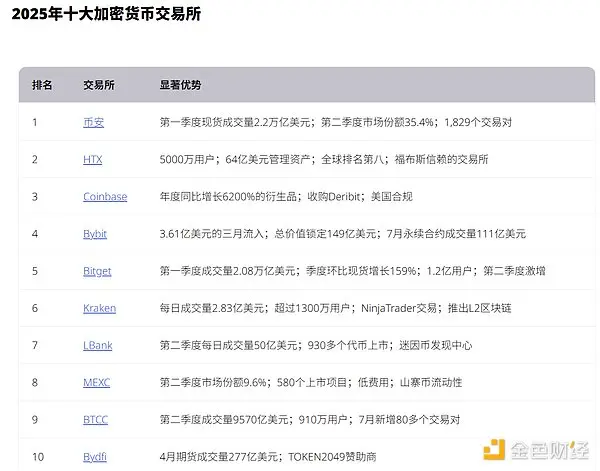
Task: Open the Bydfi exchange link
Action: pos(95,456)
